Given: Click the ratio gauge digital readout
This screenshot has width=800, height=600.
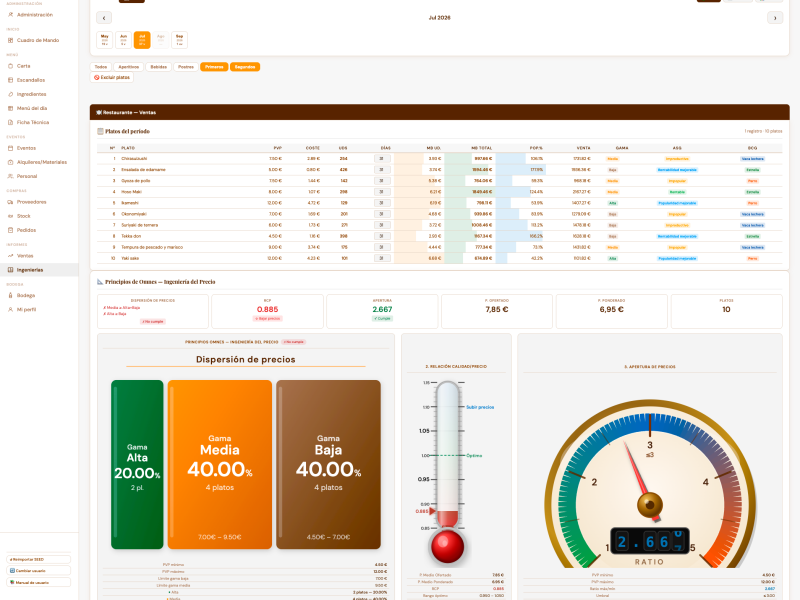Looking at the screenshot, I should click(650, 541).
